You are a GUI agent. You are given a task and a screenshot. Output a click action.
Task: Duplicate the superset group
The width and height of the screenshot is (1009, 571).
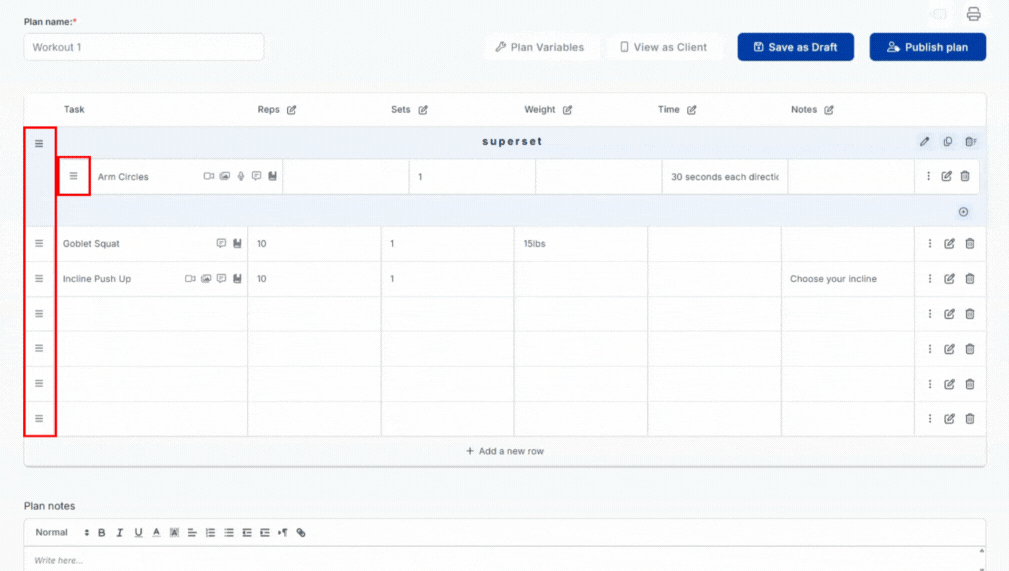(x=948, y=142)
